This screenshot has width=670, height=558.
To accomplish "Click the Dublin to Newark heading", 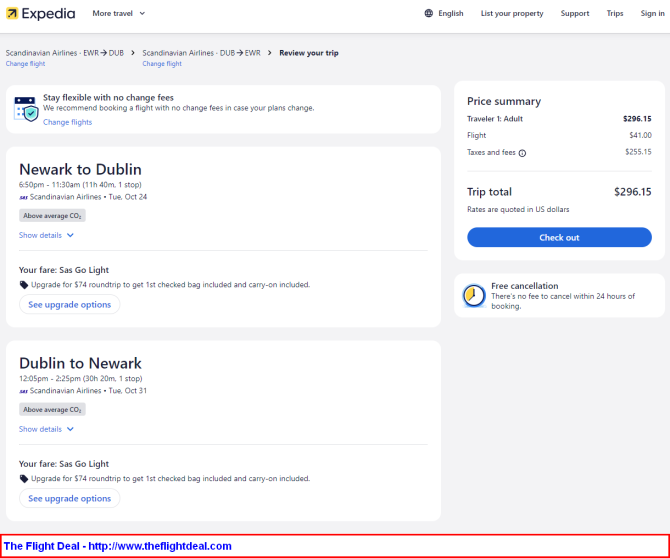I will pyautogui.click(x=80, y=363).
